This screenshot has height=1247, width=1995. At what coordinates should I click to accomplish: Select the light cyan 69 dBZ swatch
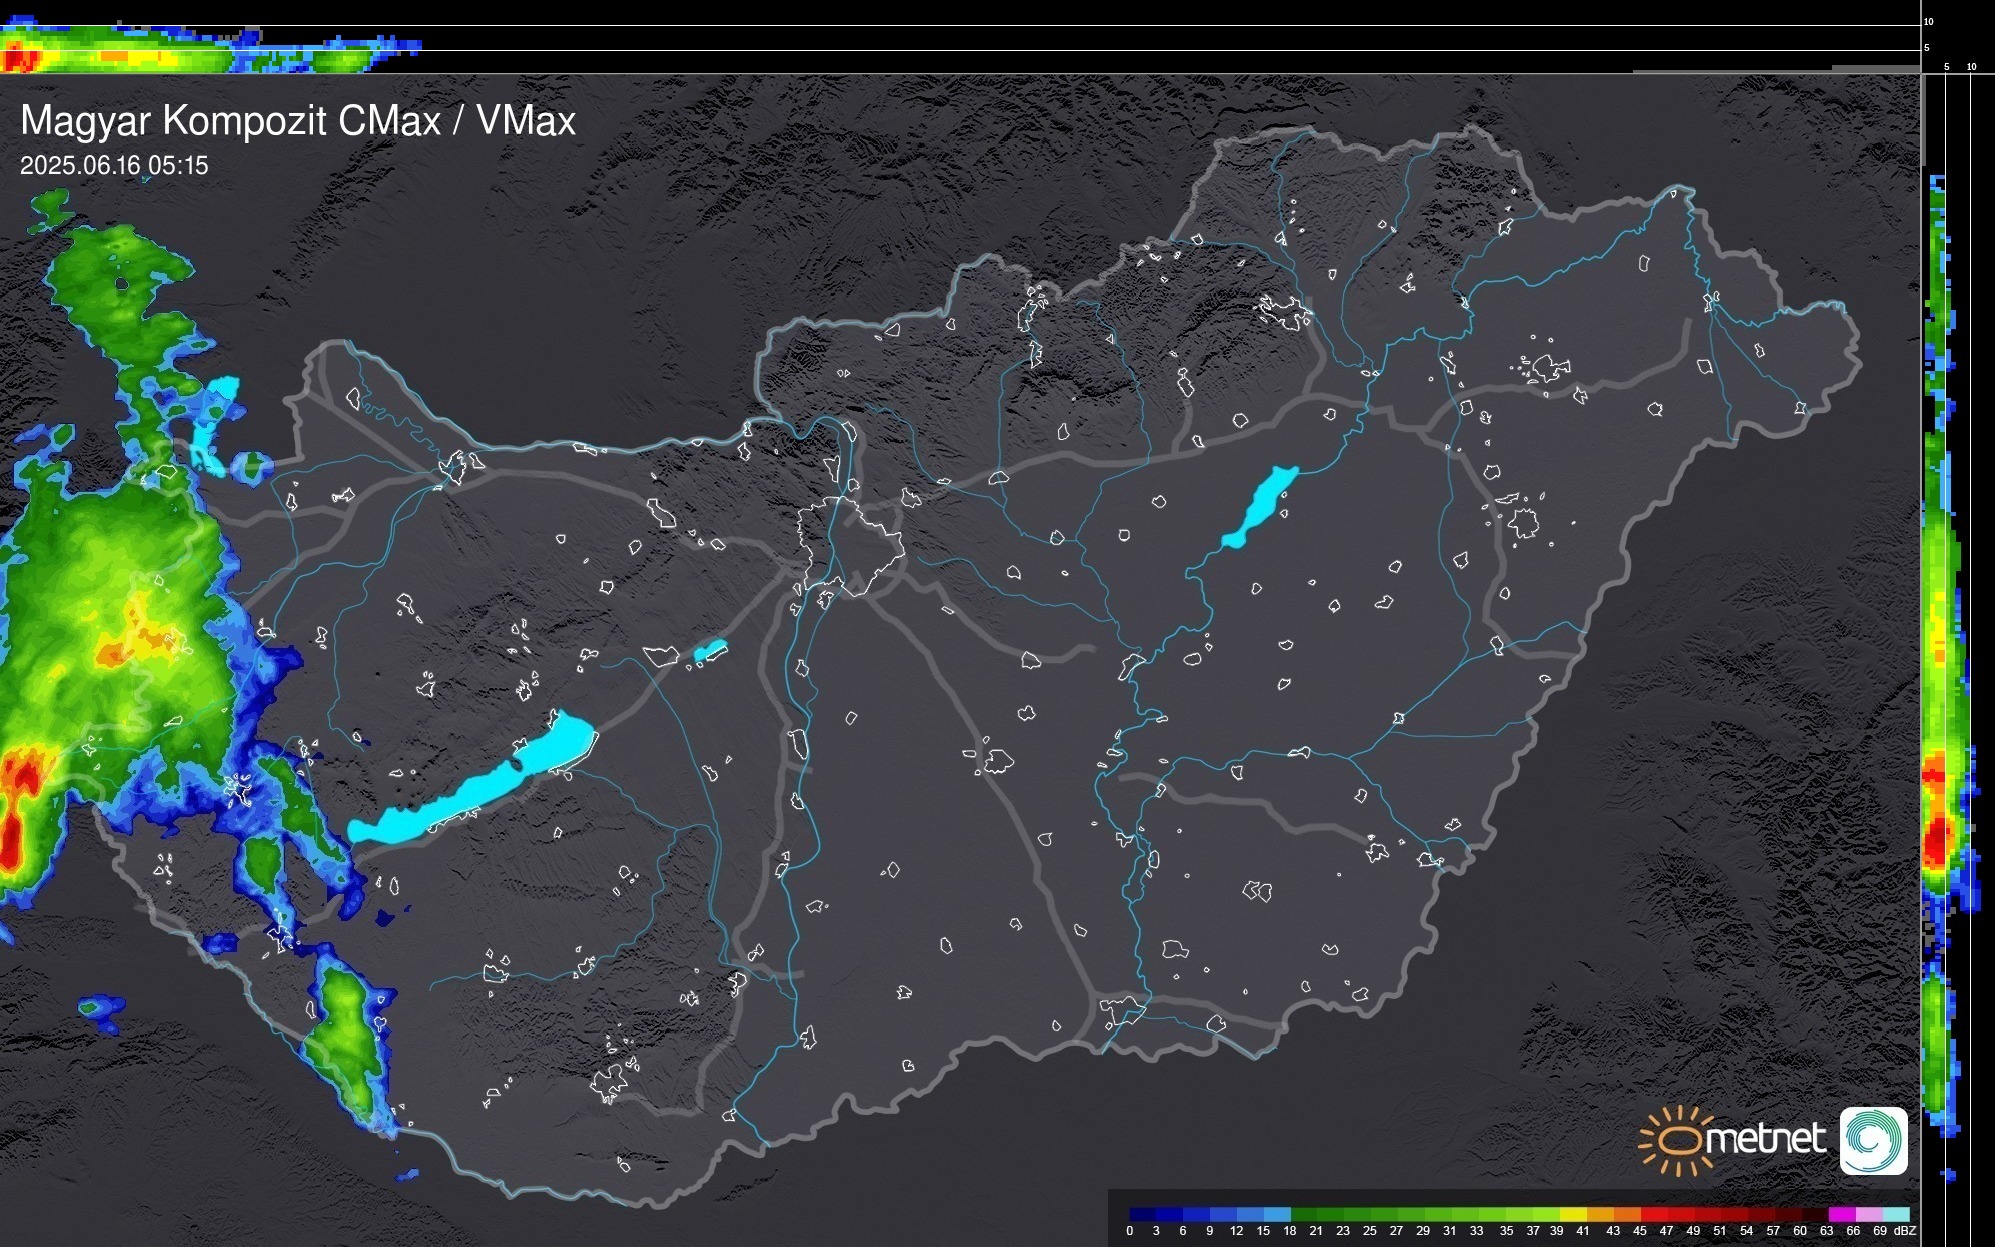click(1895, 1214)
